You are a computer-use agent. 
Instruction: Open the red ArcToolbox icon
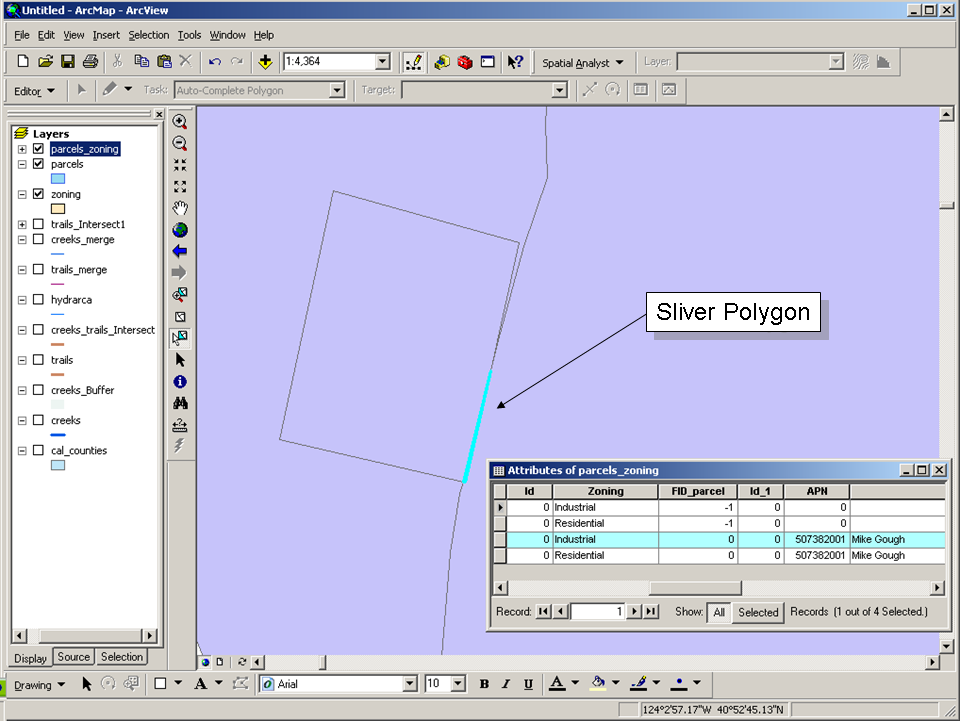[x=465, y=62]
